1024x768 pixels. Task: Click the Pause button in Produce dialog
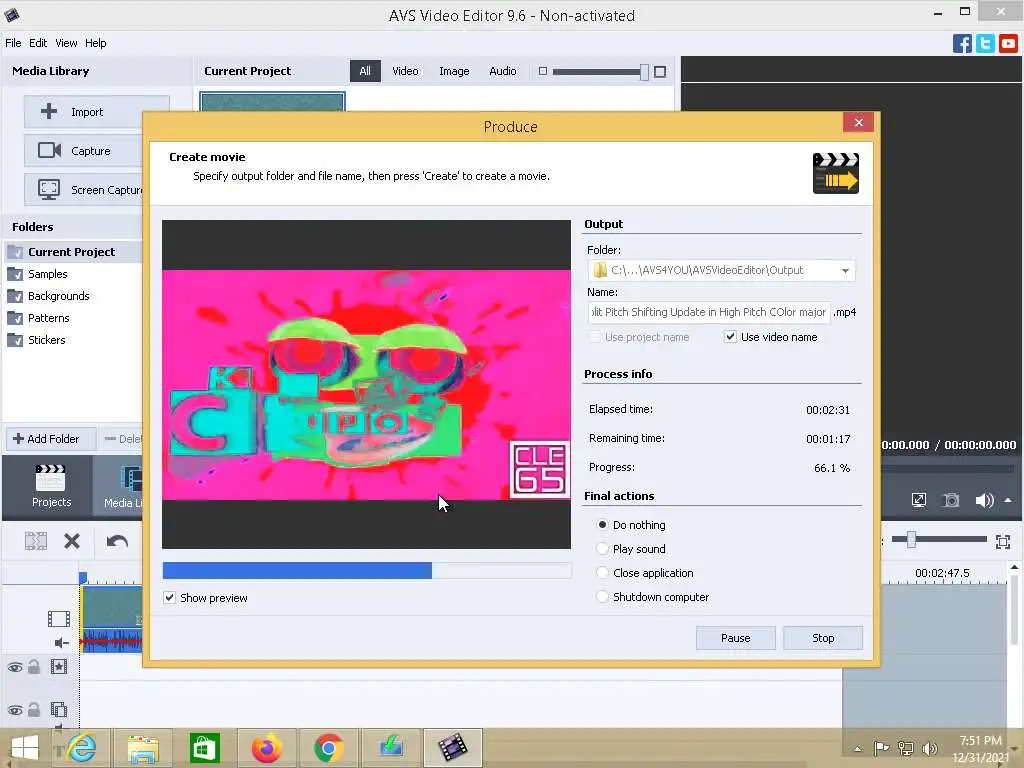click(735, 638)
